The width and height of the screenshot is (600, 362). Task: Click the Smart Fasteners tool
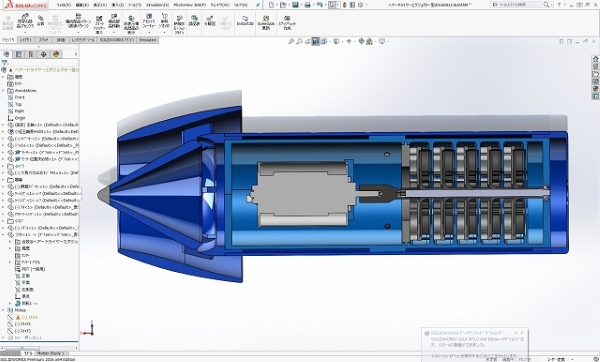click(x=99, y=25)
